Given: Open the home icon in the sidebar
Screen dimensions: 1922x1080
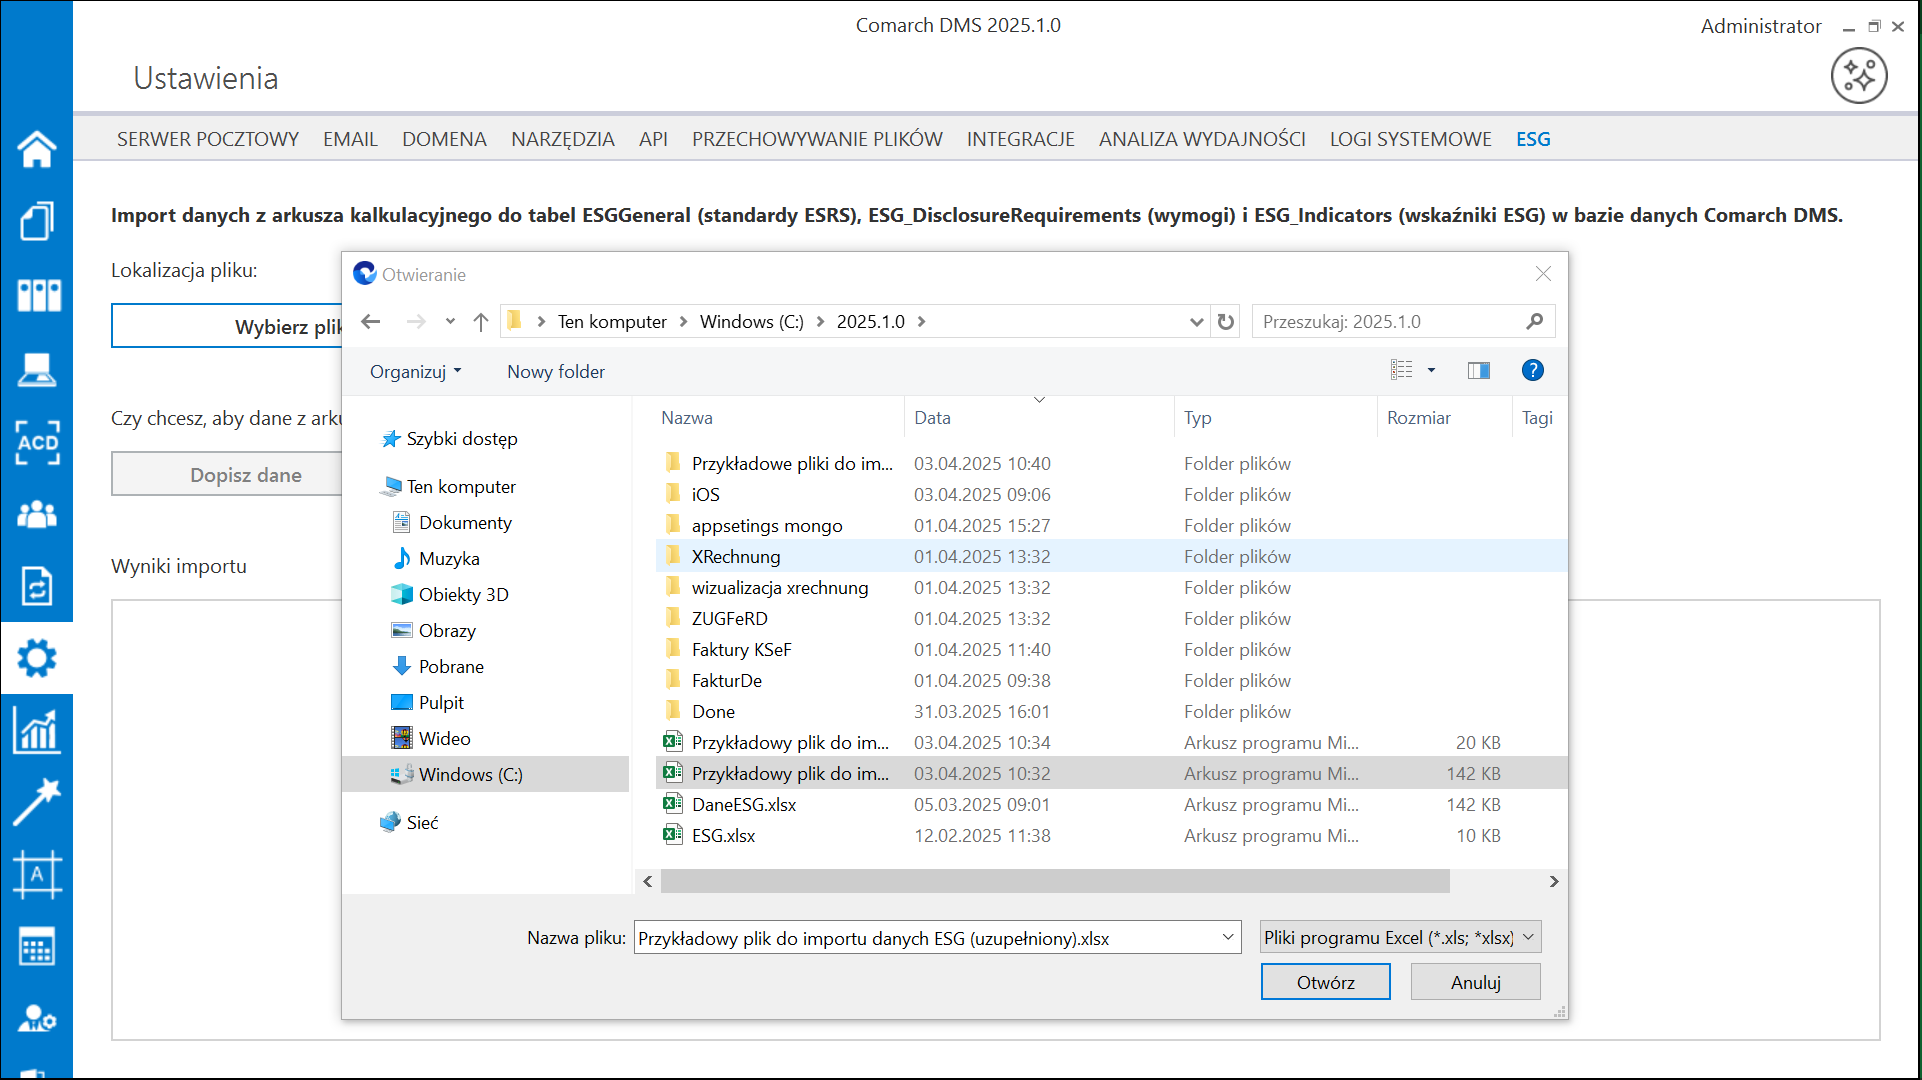Looking at the screenshot, I should click(x=37, y=149).
